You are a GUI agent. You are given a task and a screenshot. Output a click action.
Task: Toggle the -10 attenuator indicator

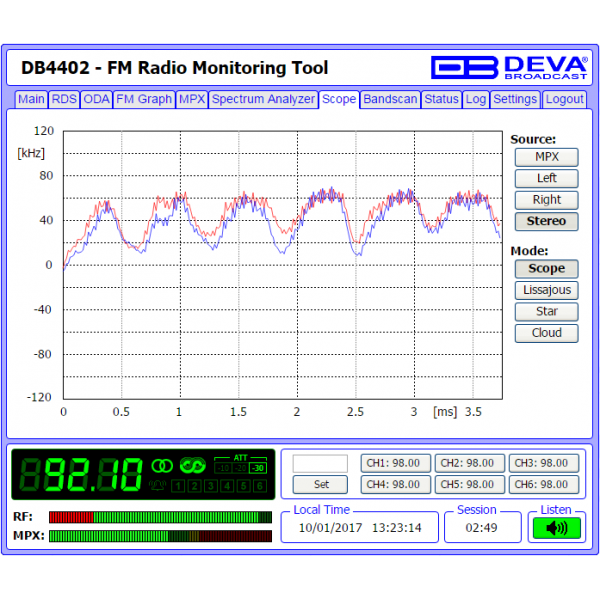coord(223,468)
